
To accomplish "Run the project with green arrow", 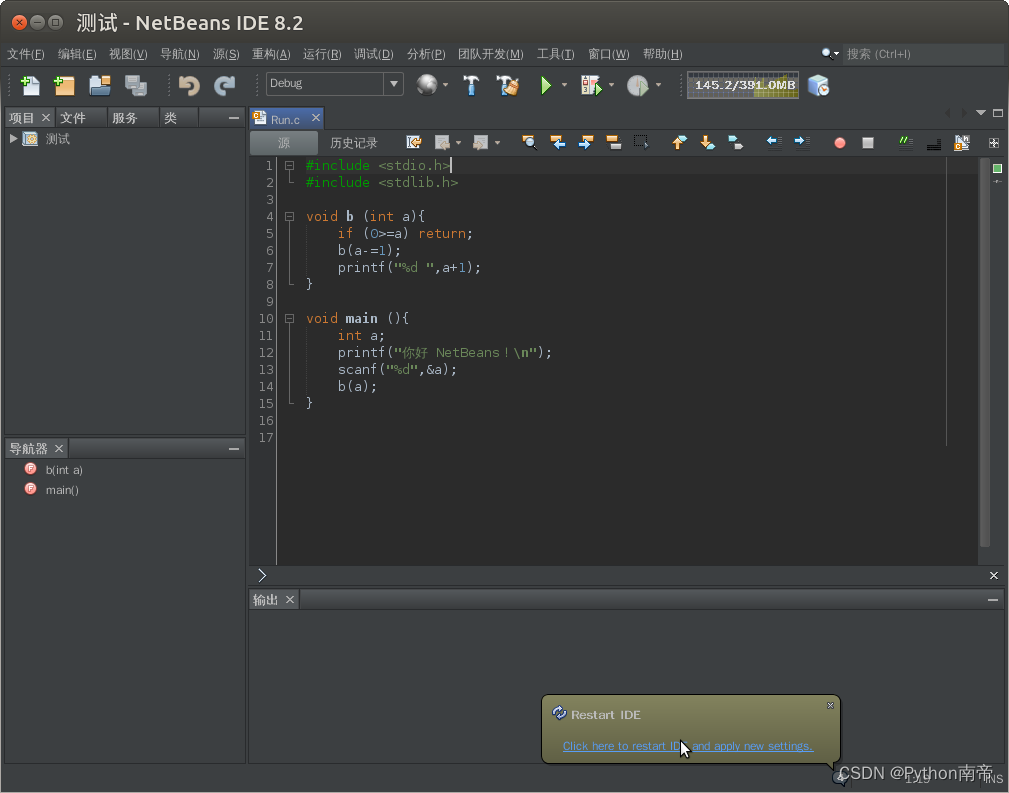I will click(546, 86).
